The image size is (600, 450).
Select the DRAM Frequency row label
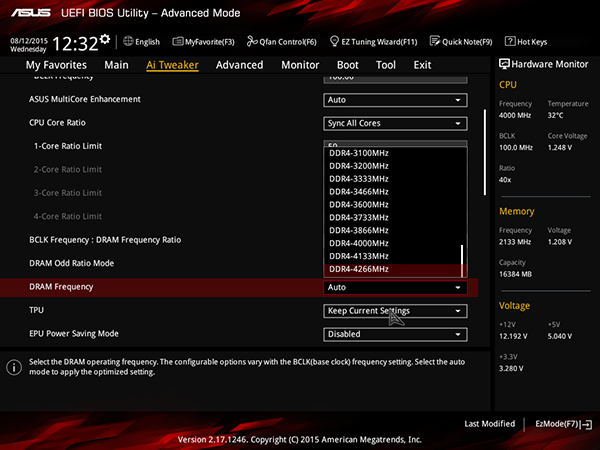[x=61, y=287]
